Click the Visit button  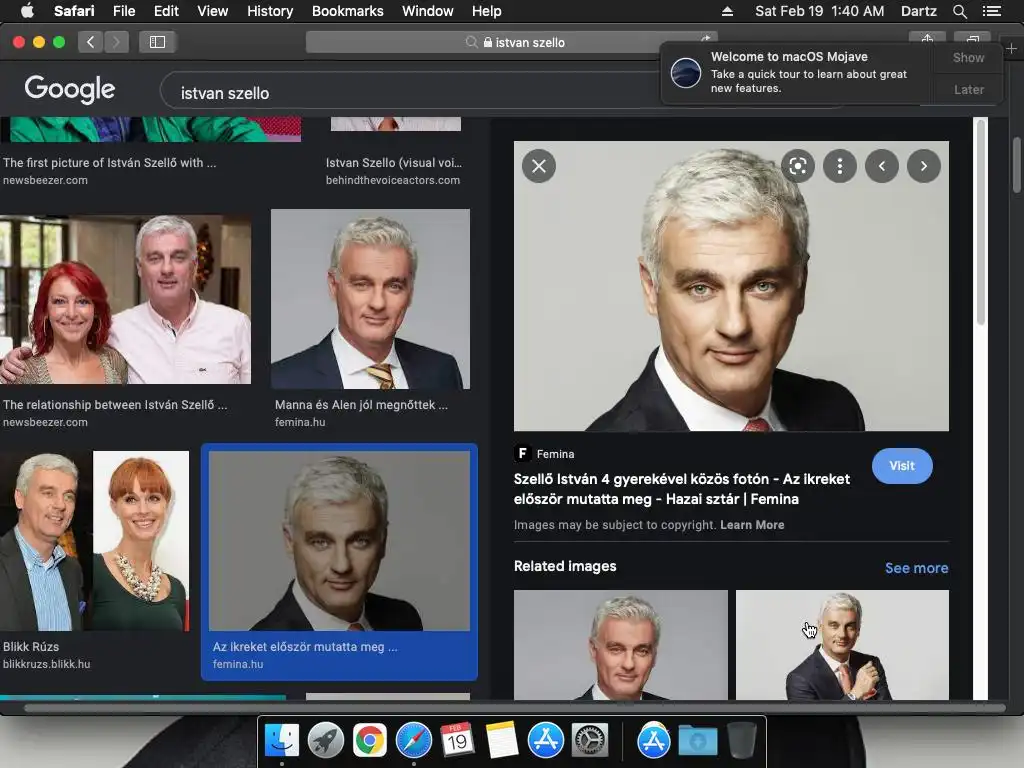pos(901,466)
